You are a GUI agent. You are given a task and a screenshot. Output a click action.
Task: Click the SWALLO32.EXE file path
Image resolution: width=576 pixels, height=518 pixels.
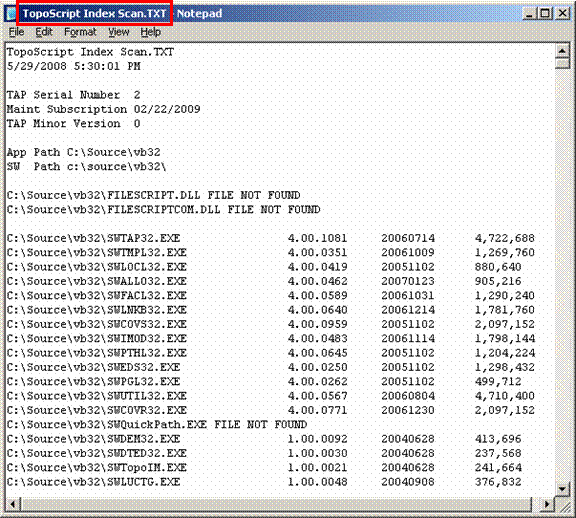pos(97,281)
